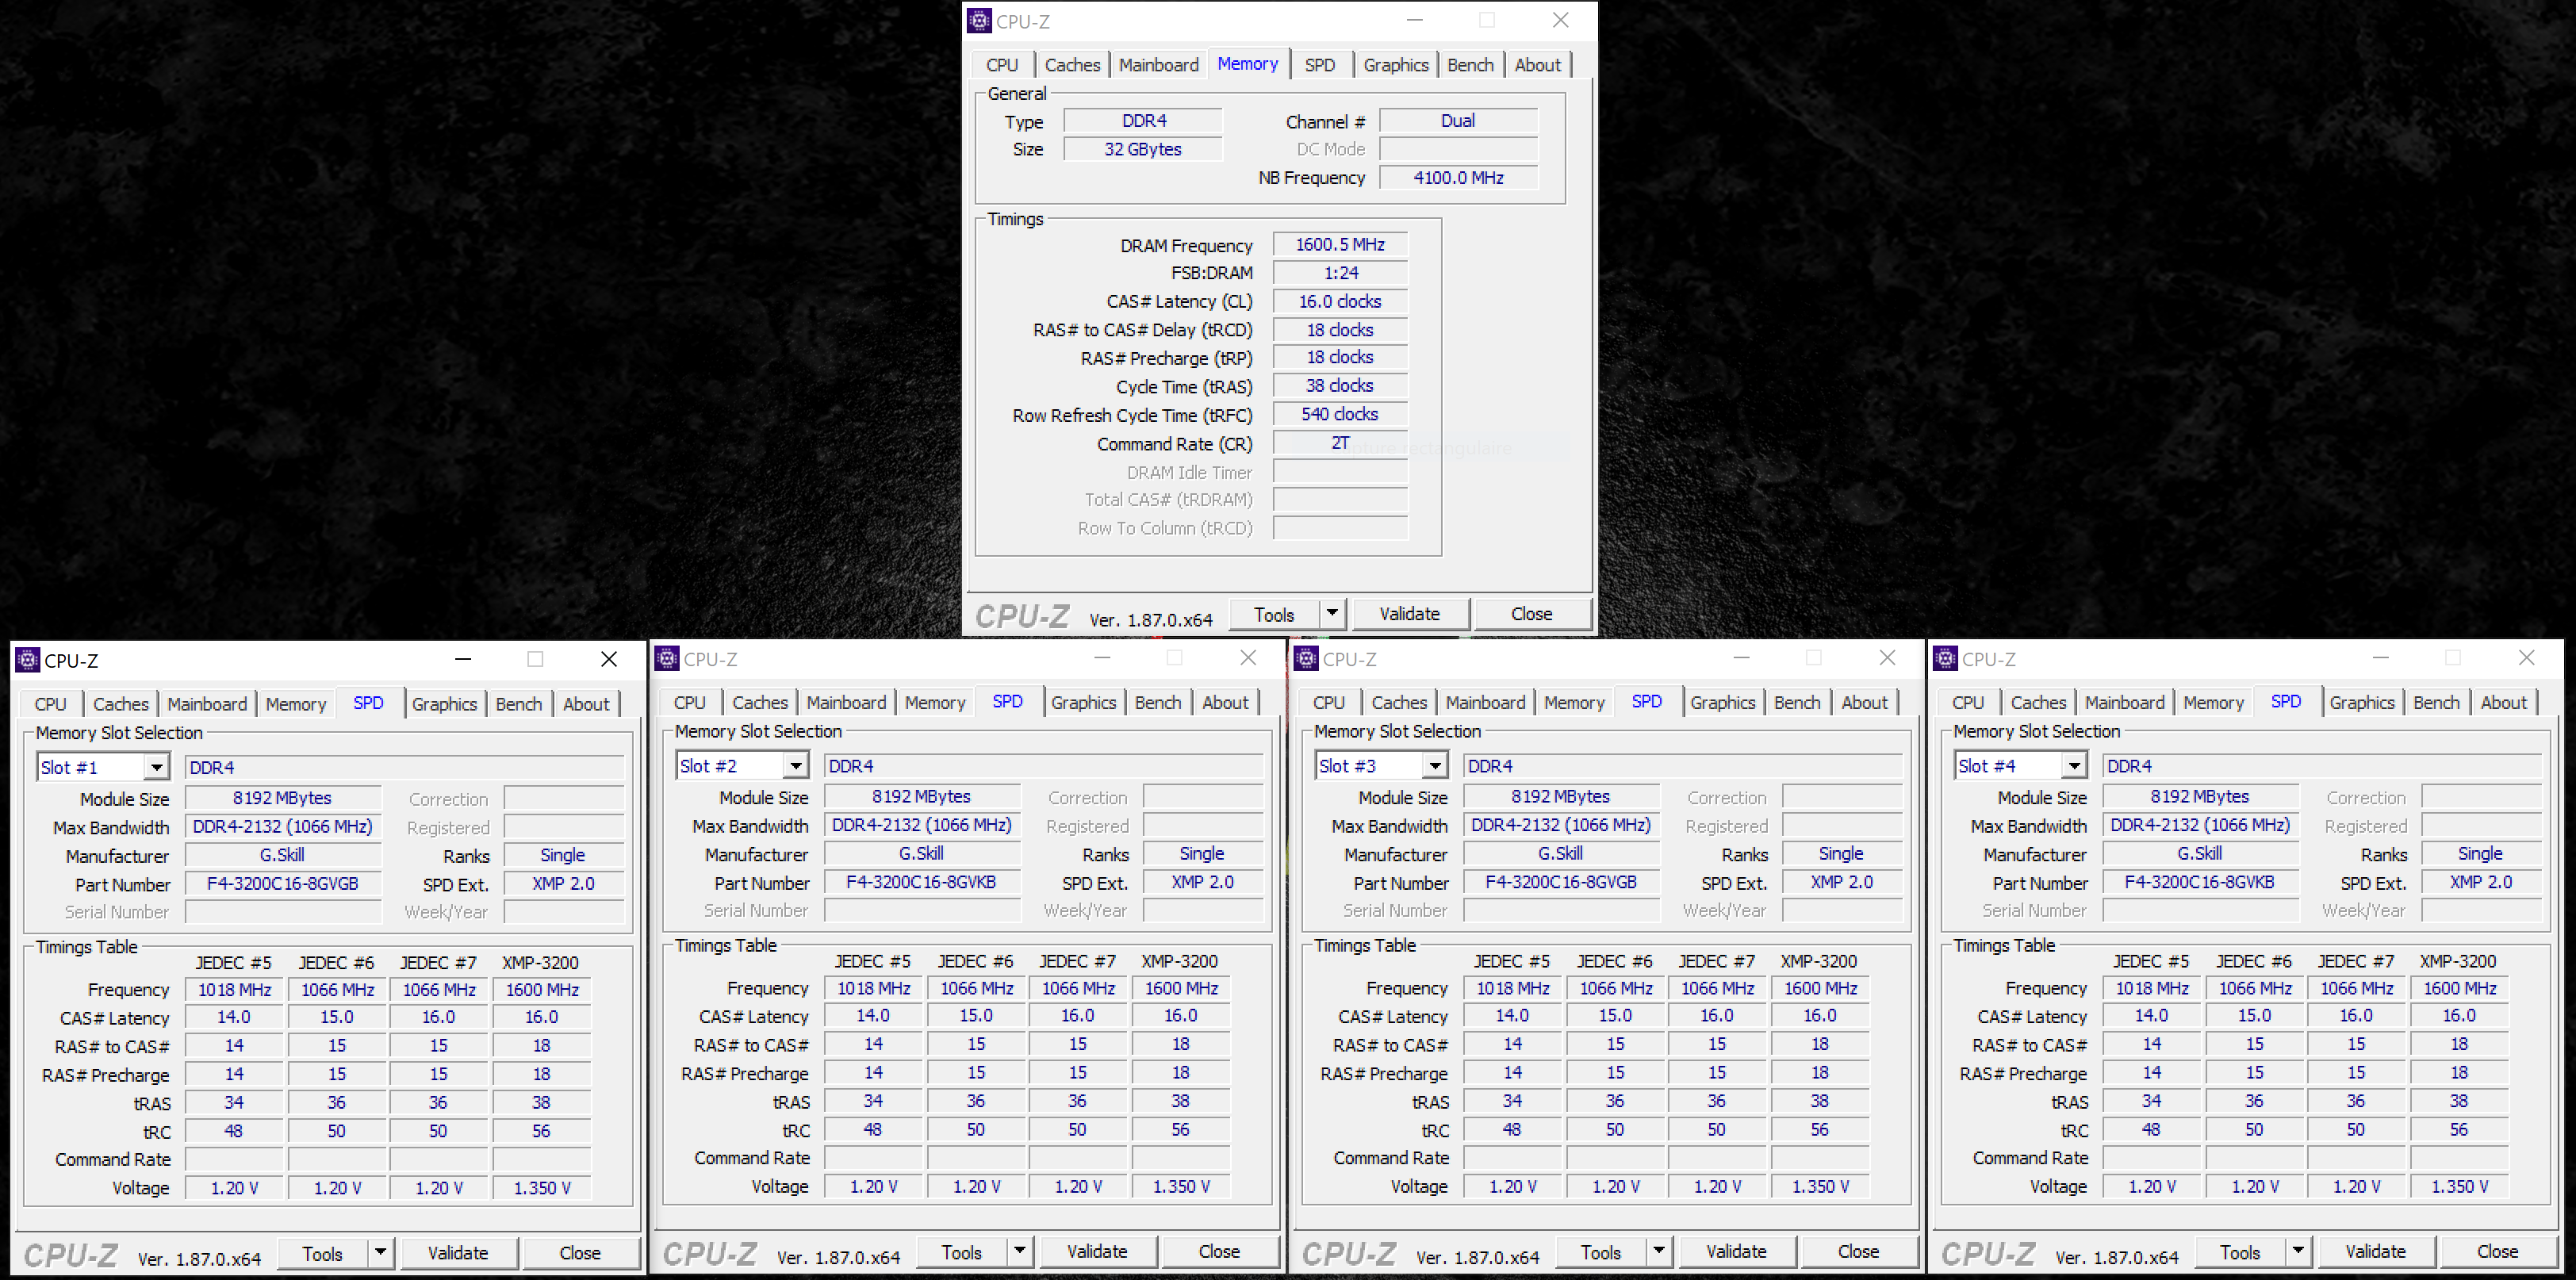The image size is (2576, 1280).
Task: Click the Tools button in Slot #3 window
Action: (1600, 1251)
